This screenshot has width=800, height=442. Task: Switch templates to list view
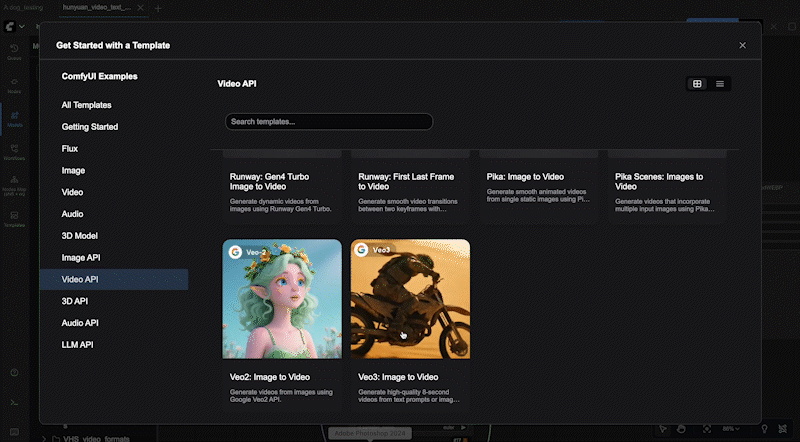(x=720, y=84)
